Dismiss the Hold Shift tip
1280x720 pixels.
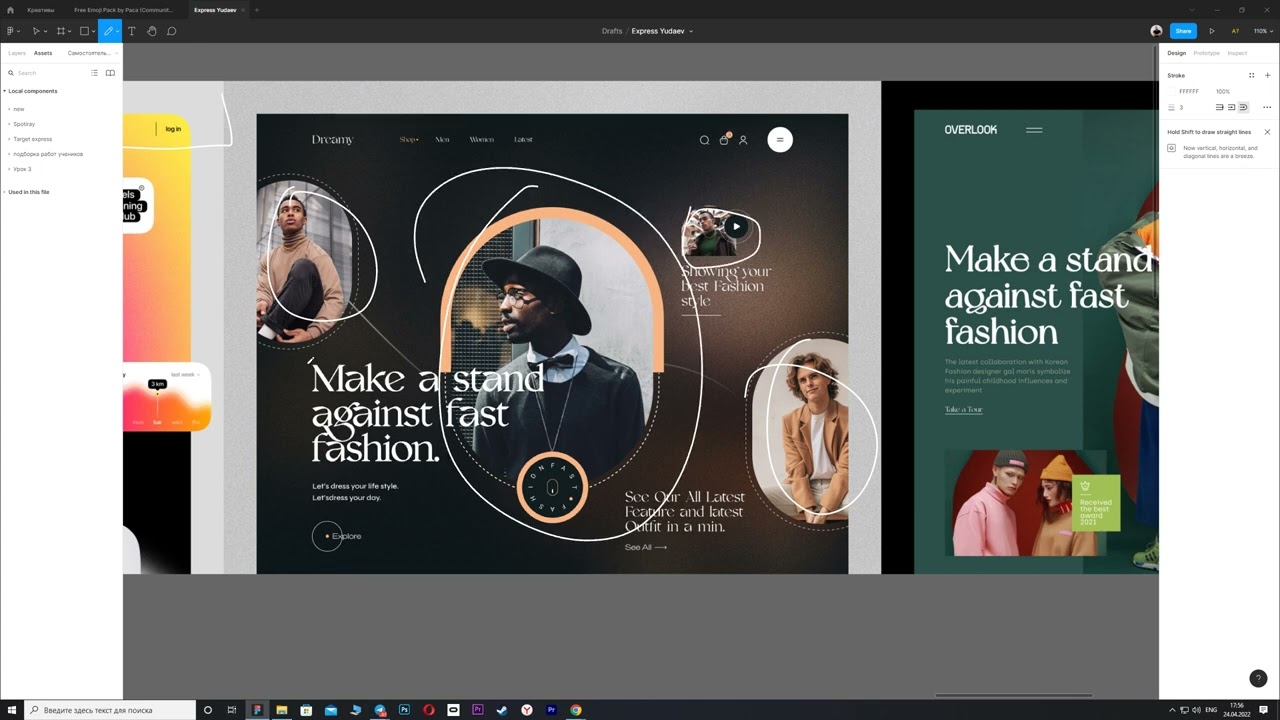click(x=1267, y=132)
